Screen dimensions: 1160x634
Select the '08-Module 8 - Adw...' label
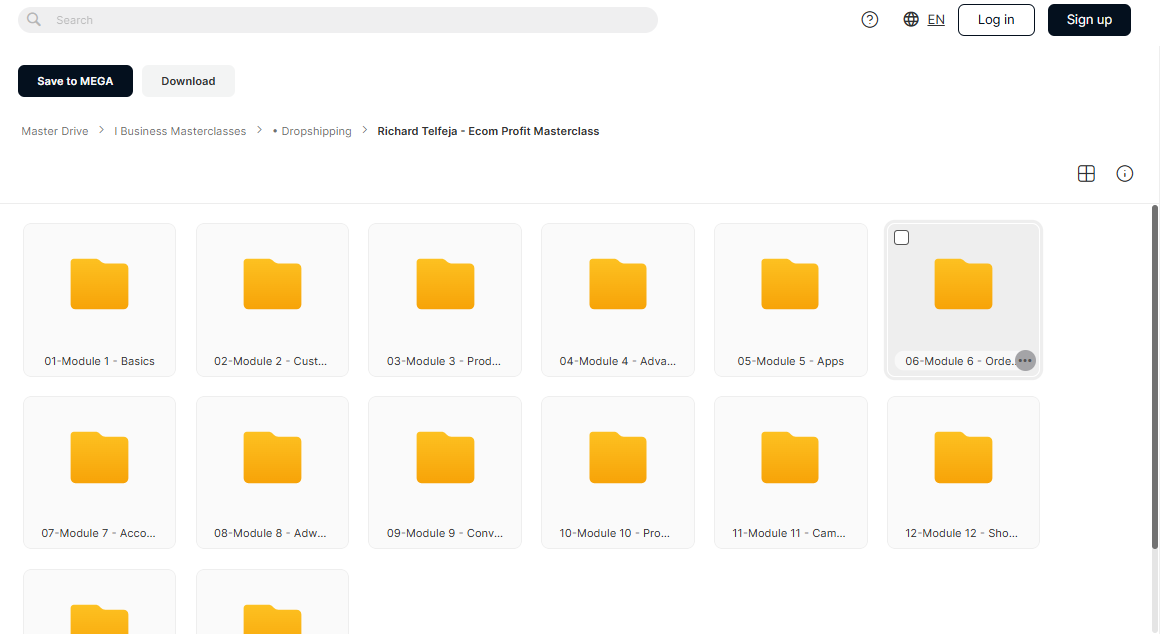(270, 533)
